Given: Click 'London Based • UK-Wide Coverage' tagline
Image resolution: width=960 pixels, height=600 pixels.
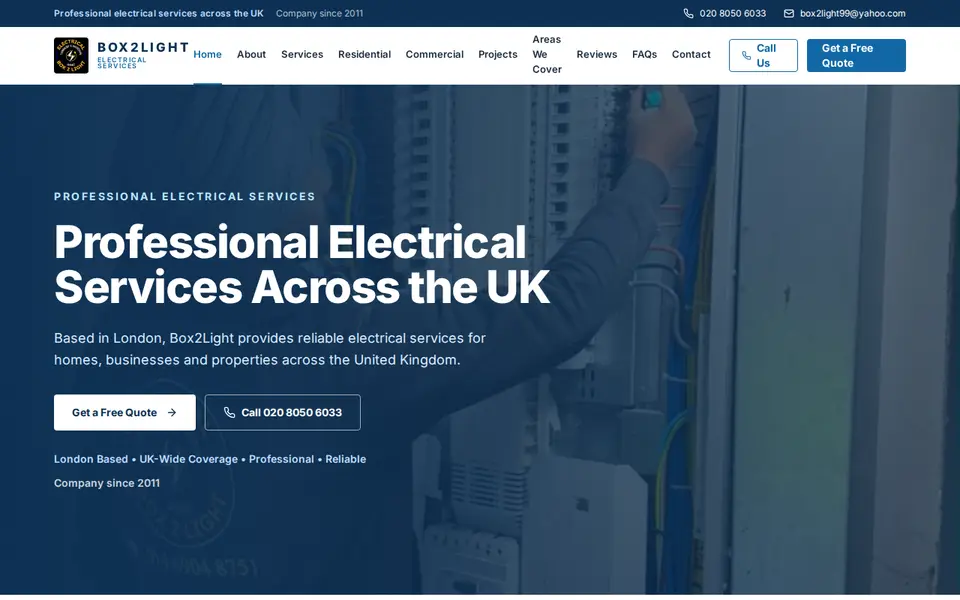Looking at the screenshot, I should (210, 459).
